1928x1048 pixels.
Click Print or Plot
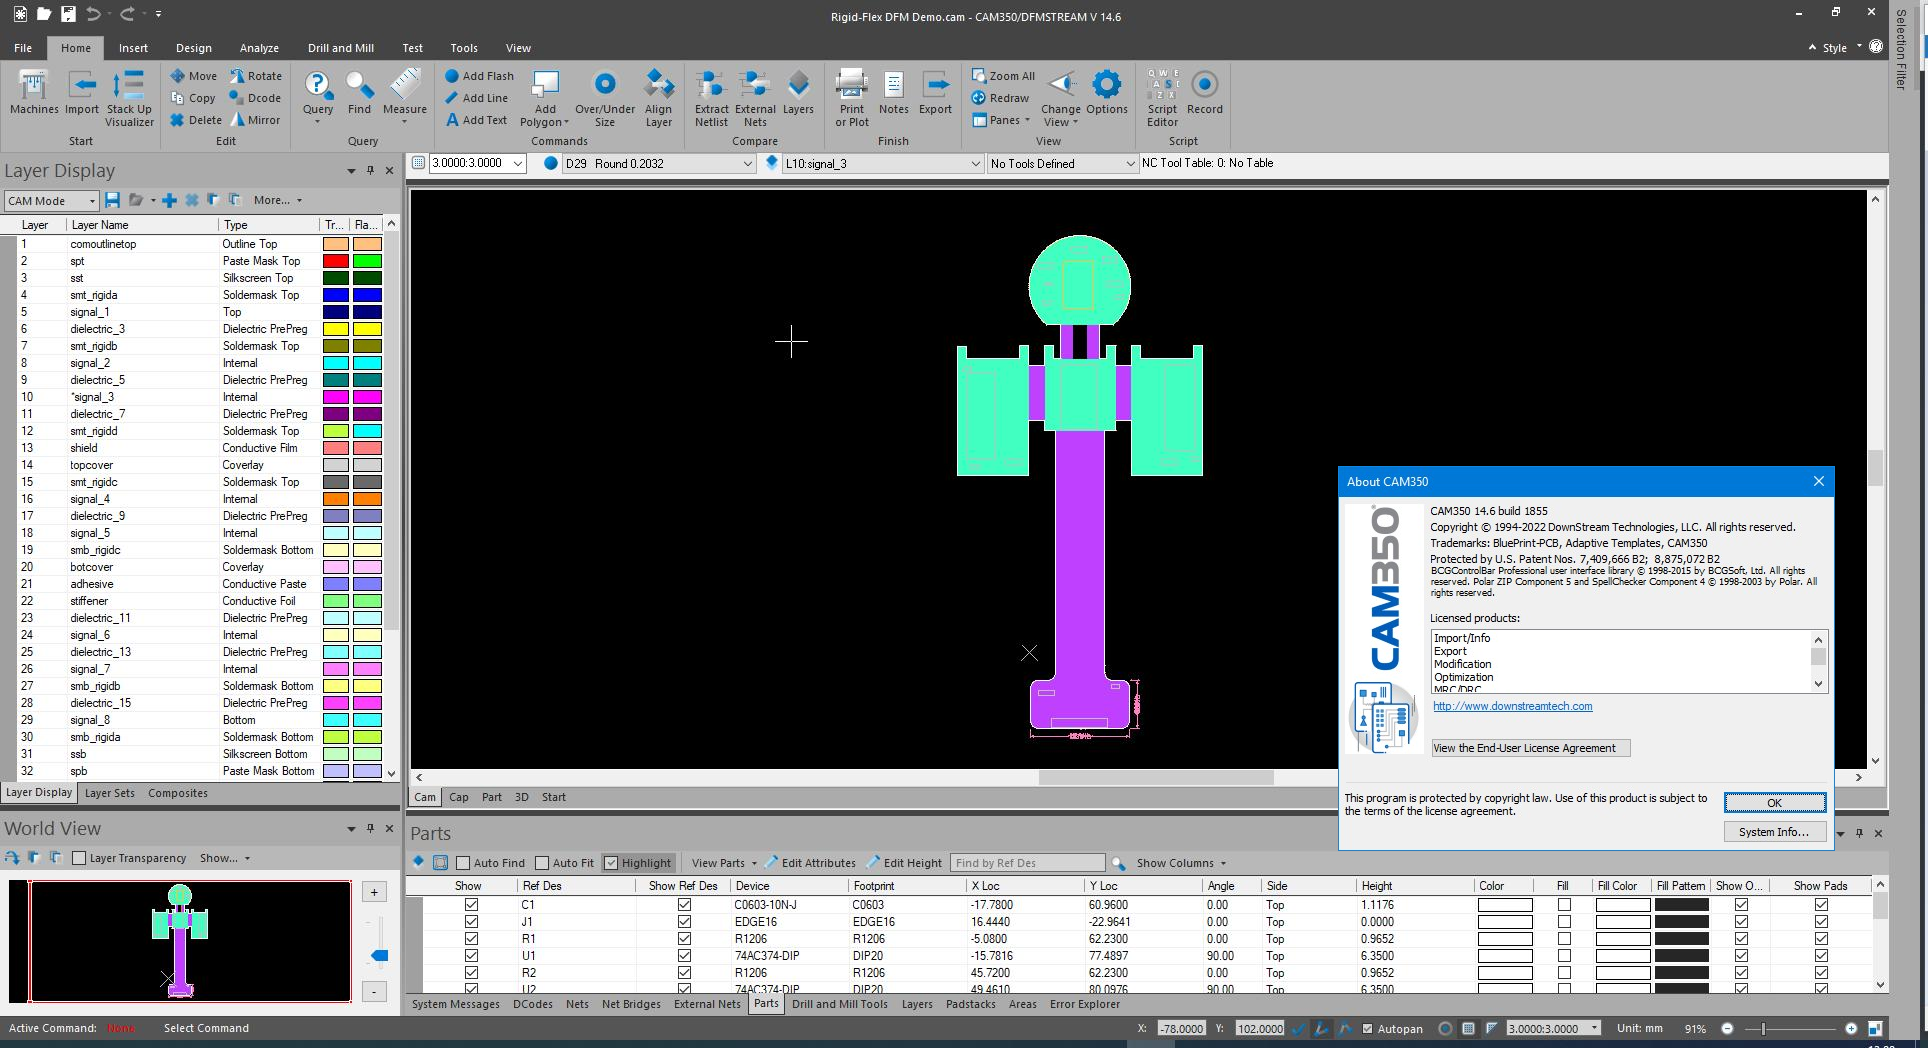852,98
